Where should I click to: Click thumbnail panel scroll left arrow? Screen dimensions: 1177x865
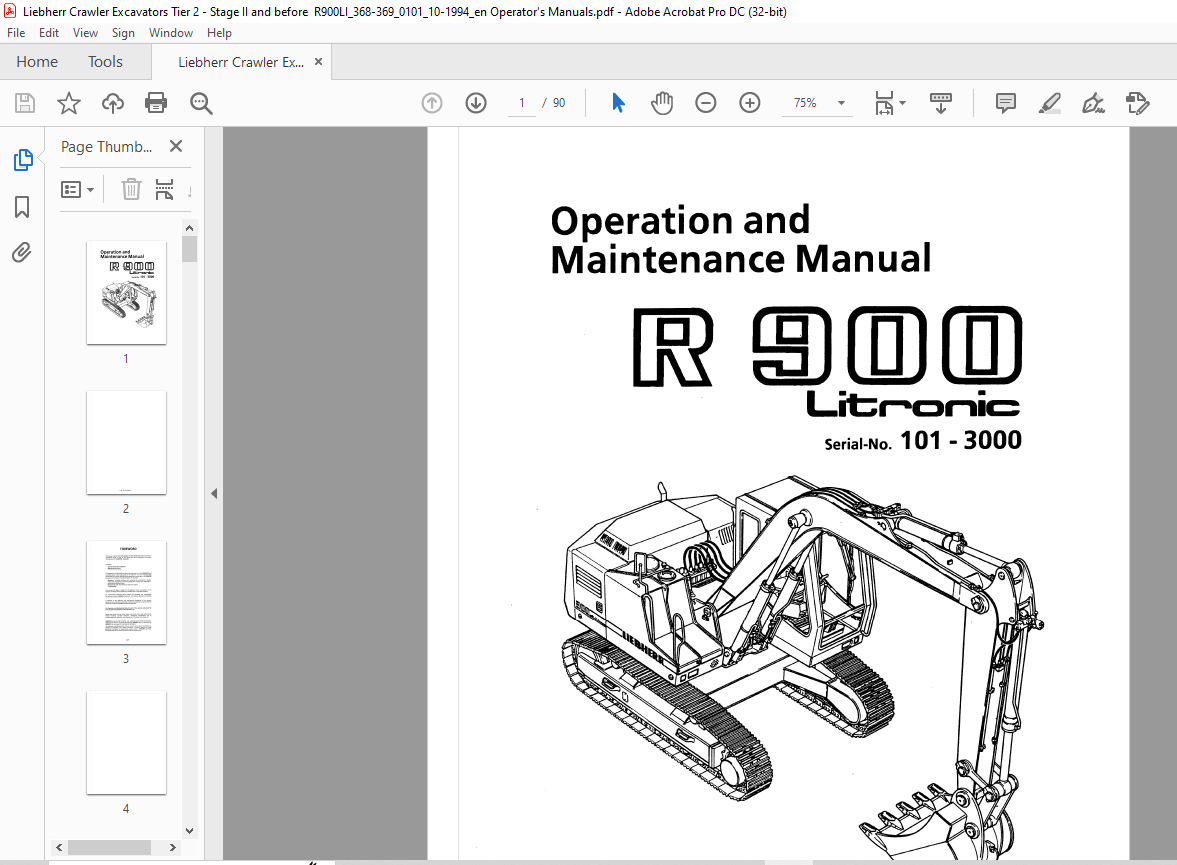click(59, 847)
